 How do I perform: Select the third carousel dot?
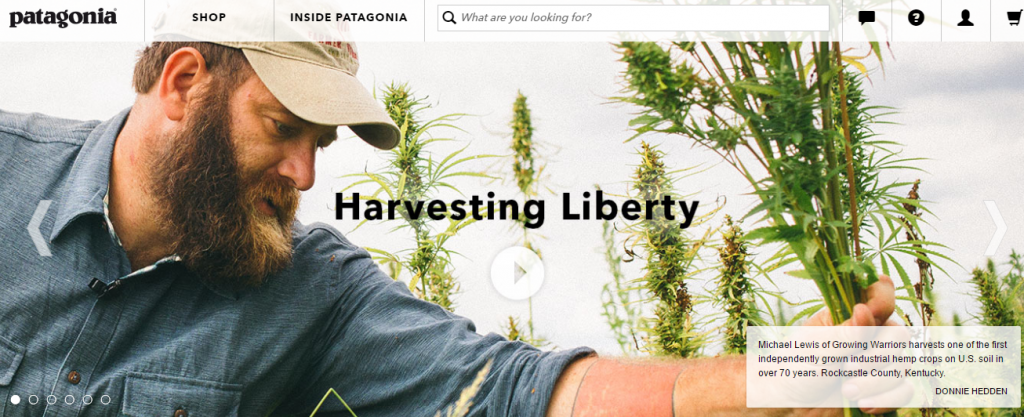(52, 399)
